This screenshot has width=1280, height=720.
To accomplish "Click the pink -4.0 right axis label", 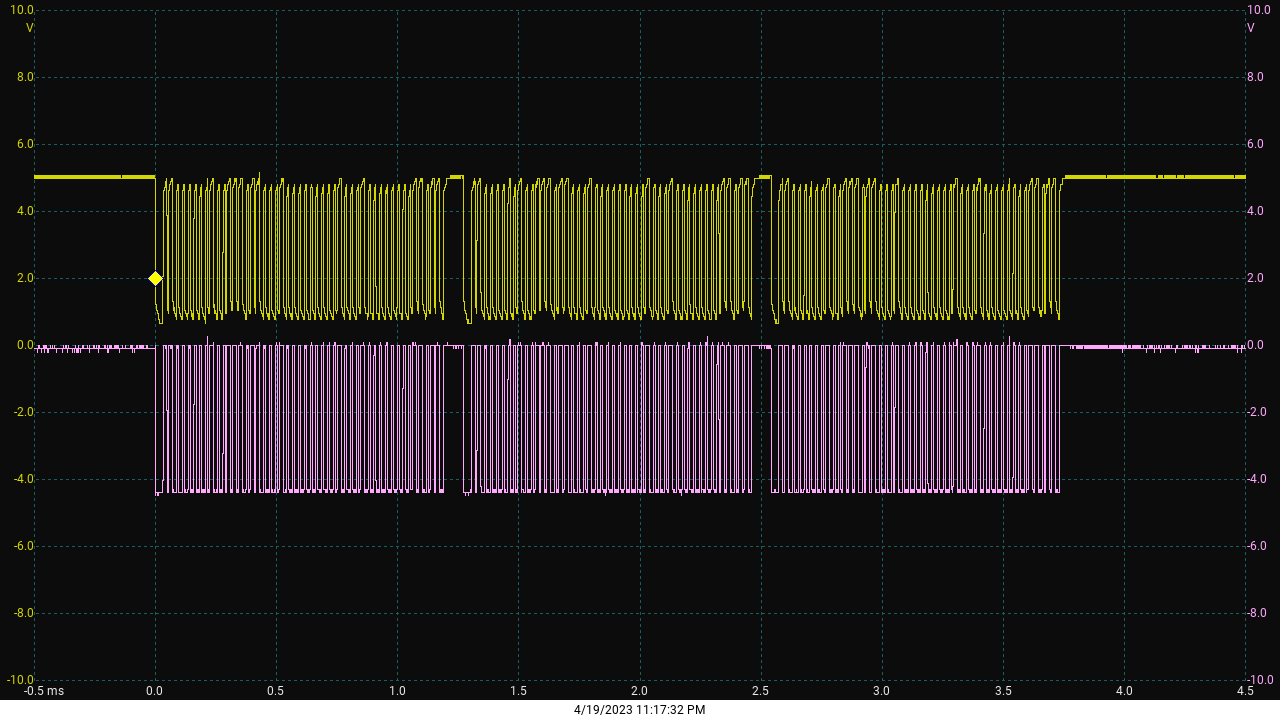I will [x=1258, y=479].
